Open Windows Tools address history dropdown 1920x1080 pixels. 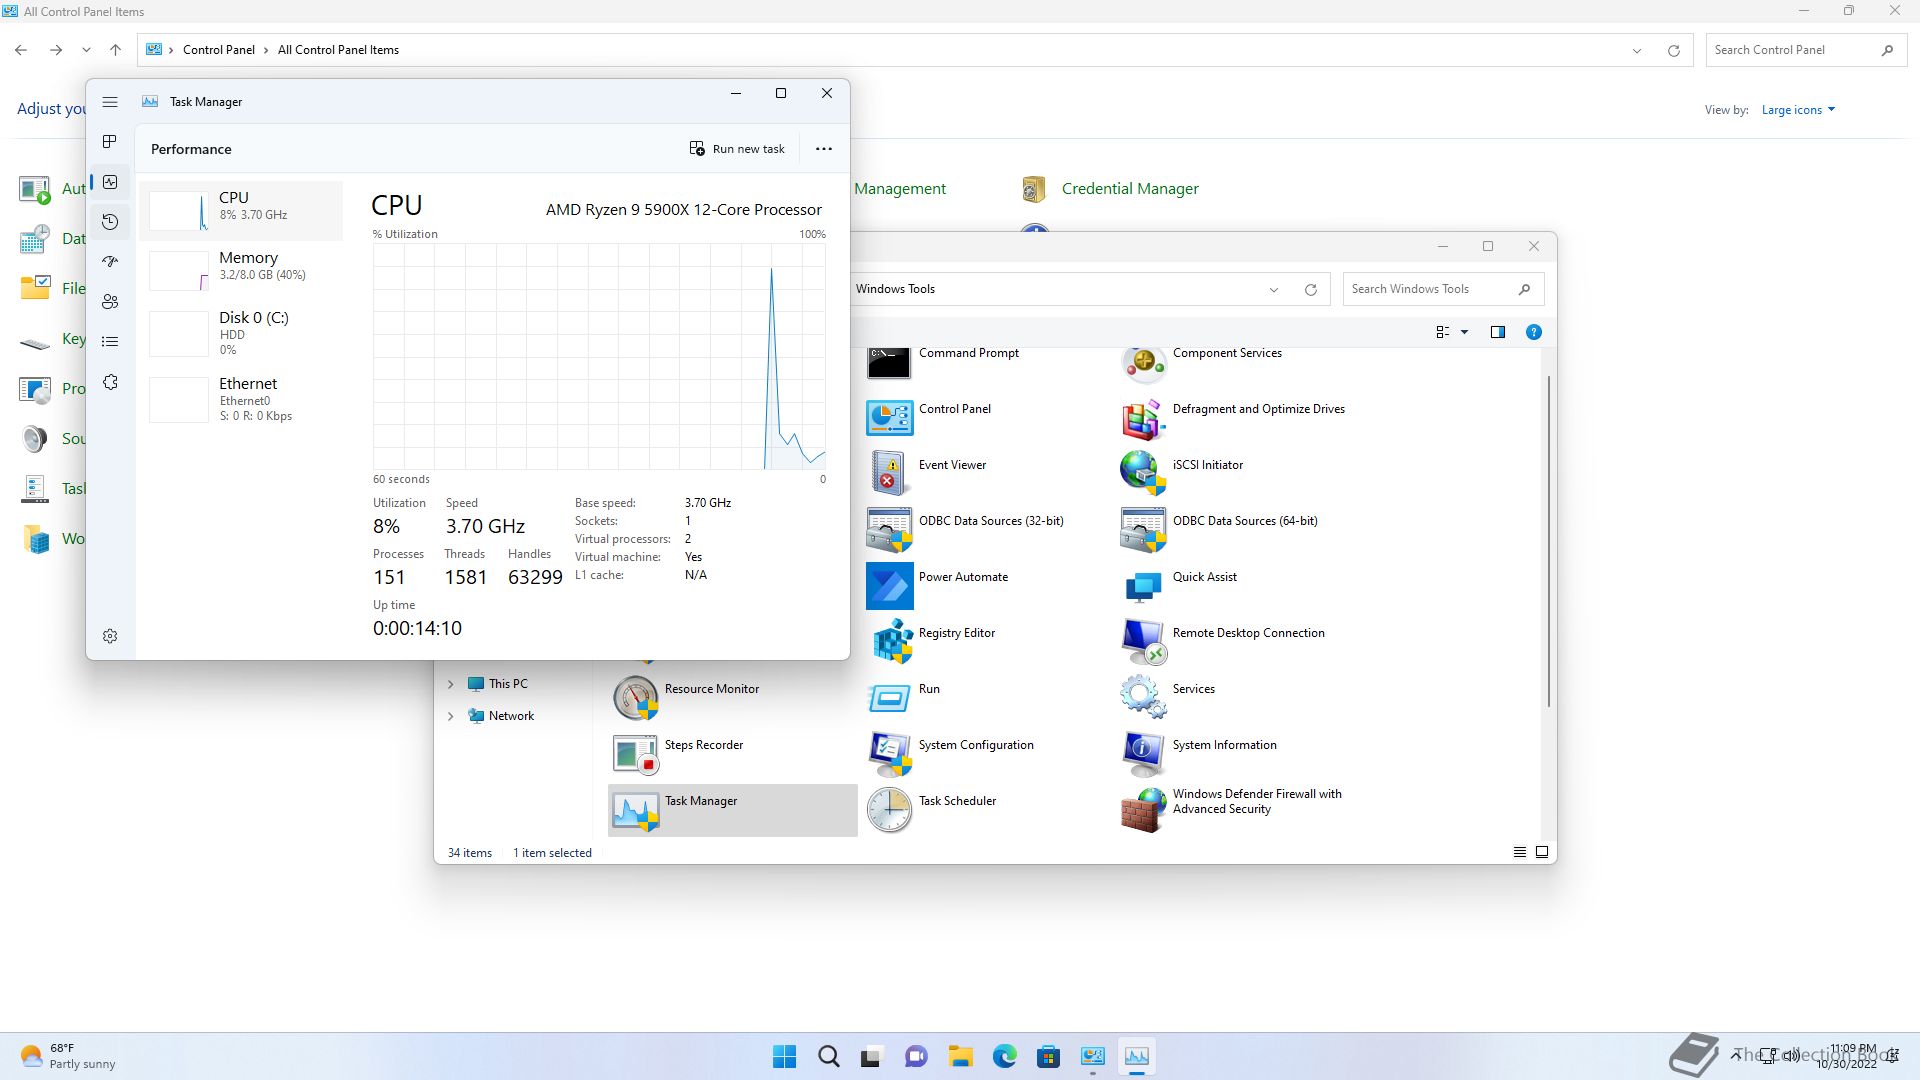point(1274,290)
